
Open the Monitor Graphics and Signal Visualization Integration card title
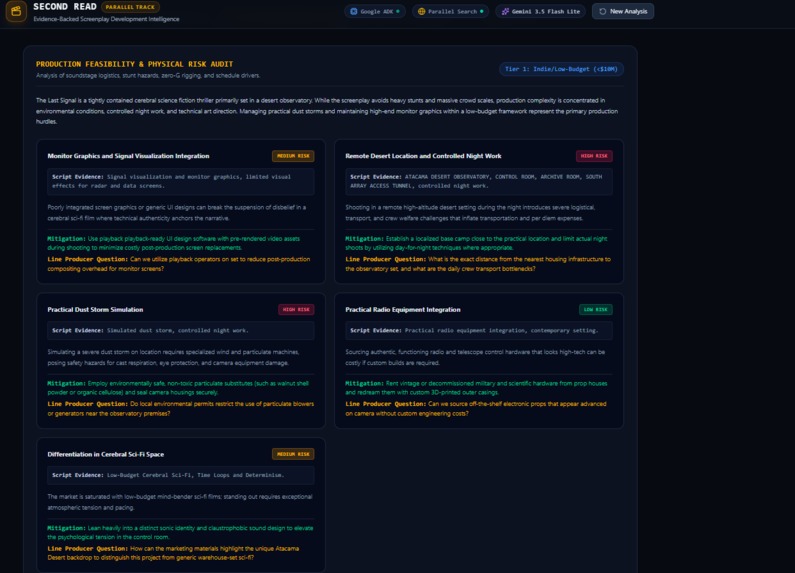pos(128,156)
